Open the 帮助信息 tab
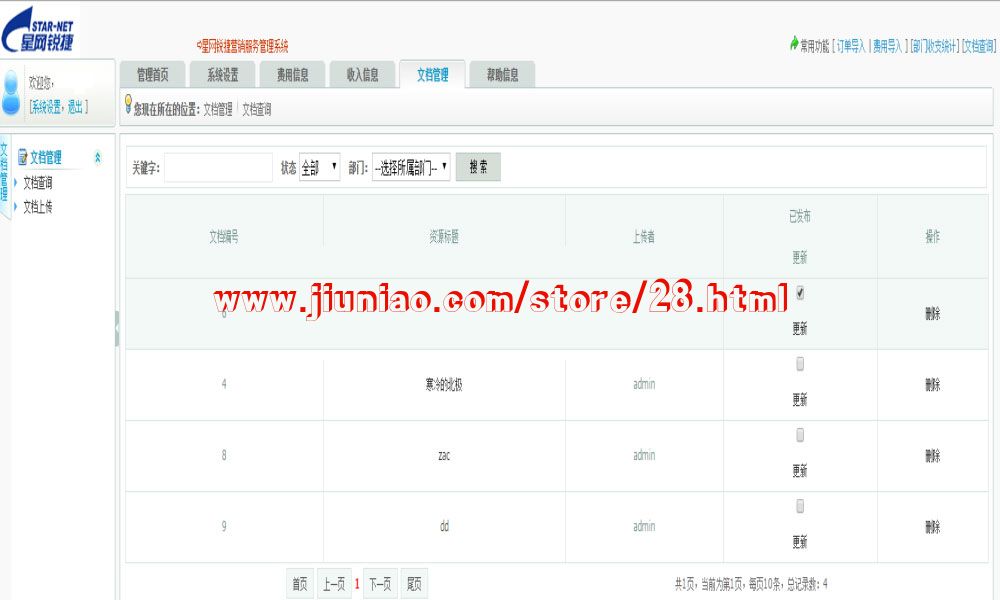Screen dimensions: 1000x600 tap(503, 75)
